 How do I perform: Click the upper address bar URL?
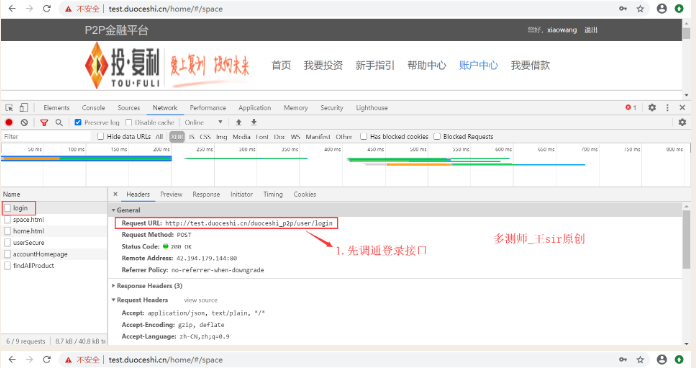click(x=166, y=9)
